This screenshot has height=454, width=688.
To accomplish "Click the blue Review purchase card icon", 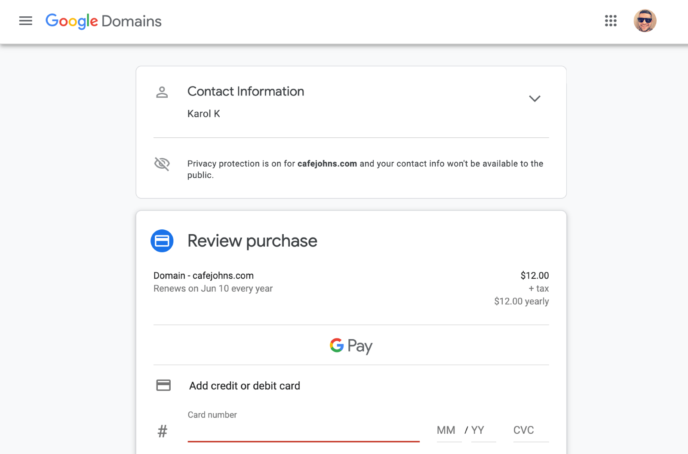I will pyautogui.click(x=162, y=241).
